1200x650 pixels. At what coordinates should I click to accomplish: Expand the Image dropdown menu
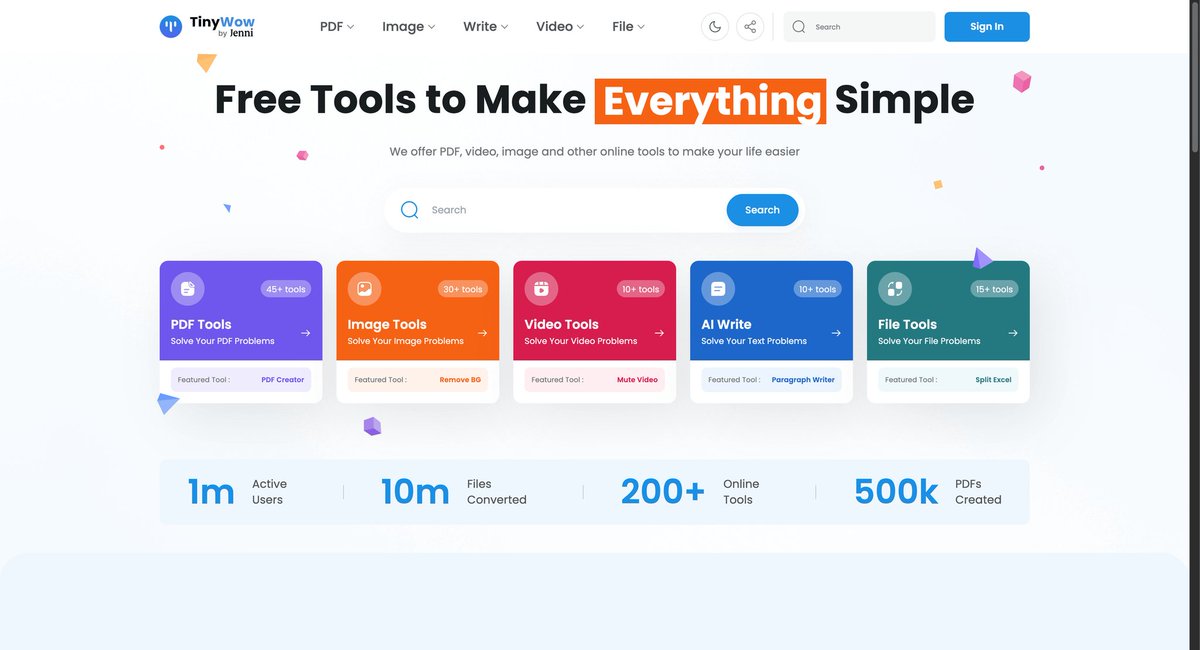click(x=408, y=27)
